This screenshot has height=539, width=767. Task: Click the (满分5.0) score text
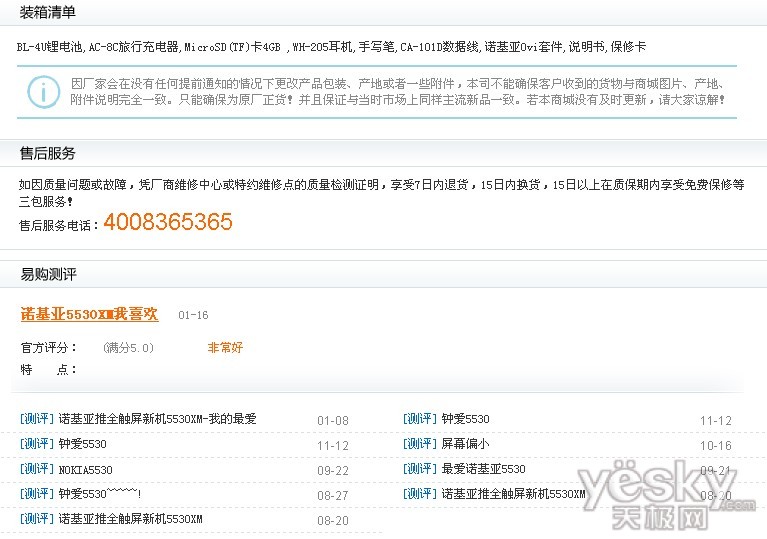(x=128, y=348)
